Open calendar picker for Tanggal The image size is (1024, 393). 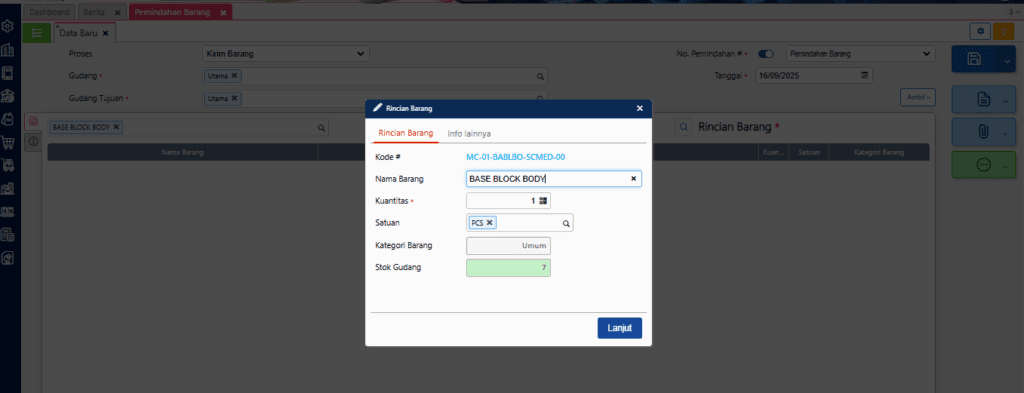click(865, 76)
